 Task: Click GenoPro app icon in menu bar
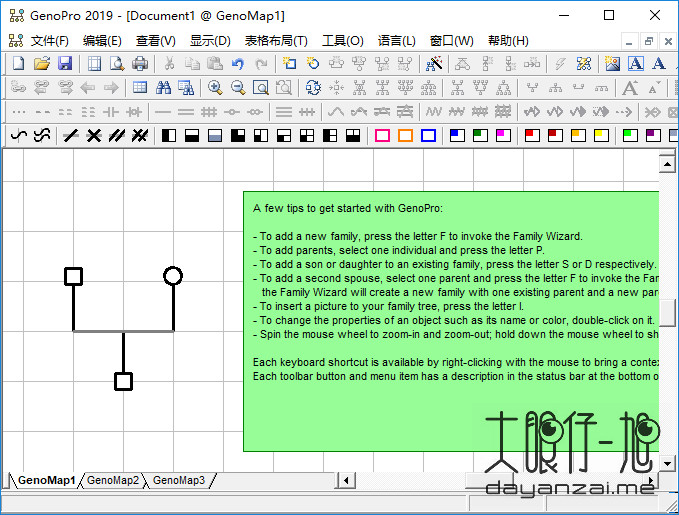point(16,41)
